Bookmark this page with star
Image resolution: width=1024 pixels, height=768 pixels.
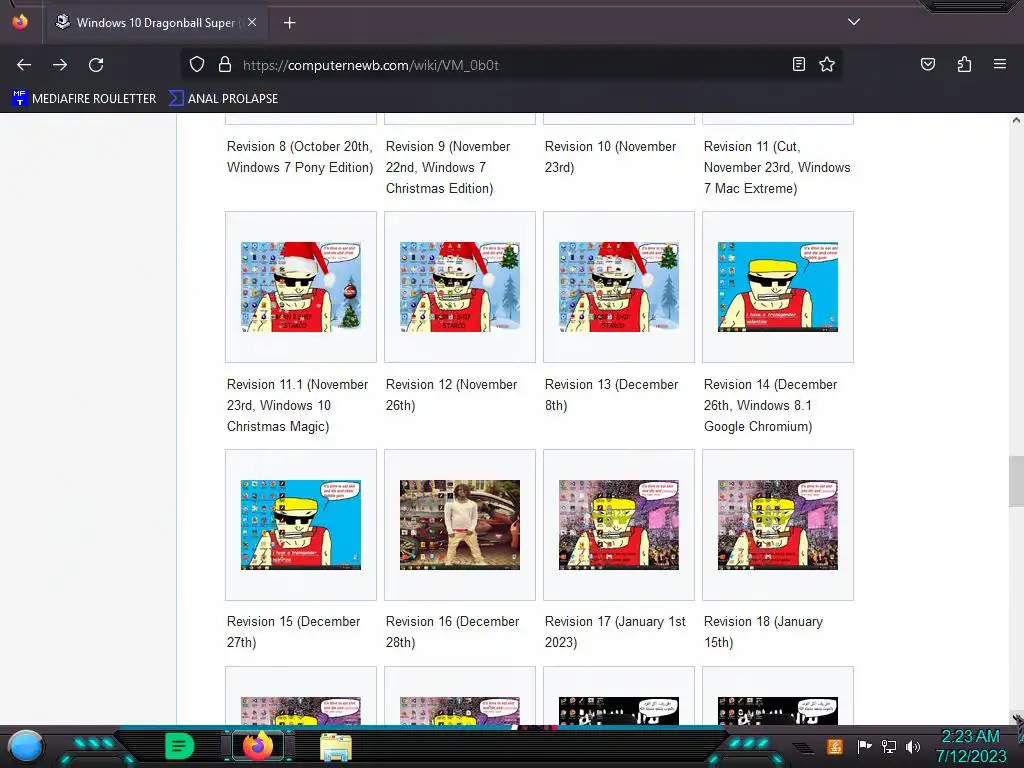tap(827, 64)
